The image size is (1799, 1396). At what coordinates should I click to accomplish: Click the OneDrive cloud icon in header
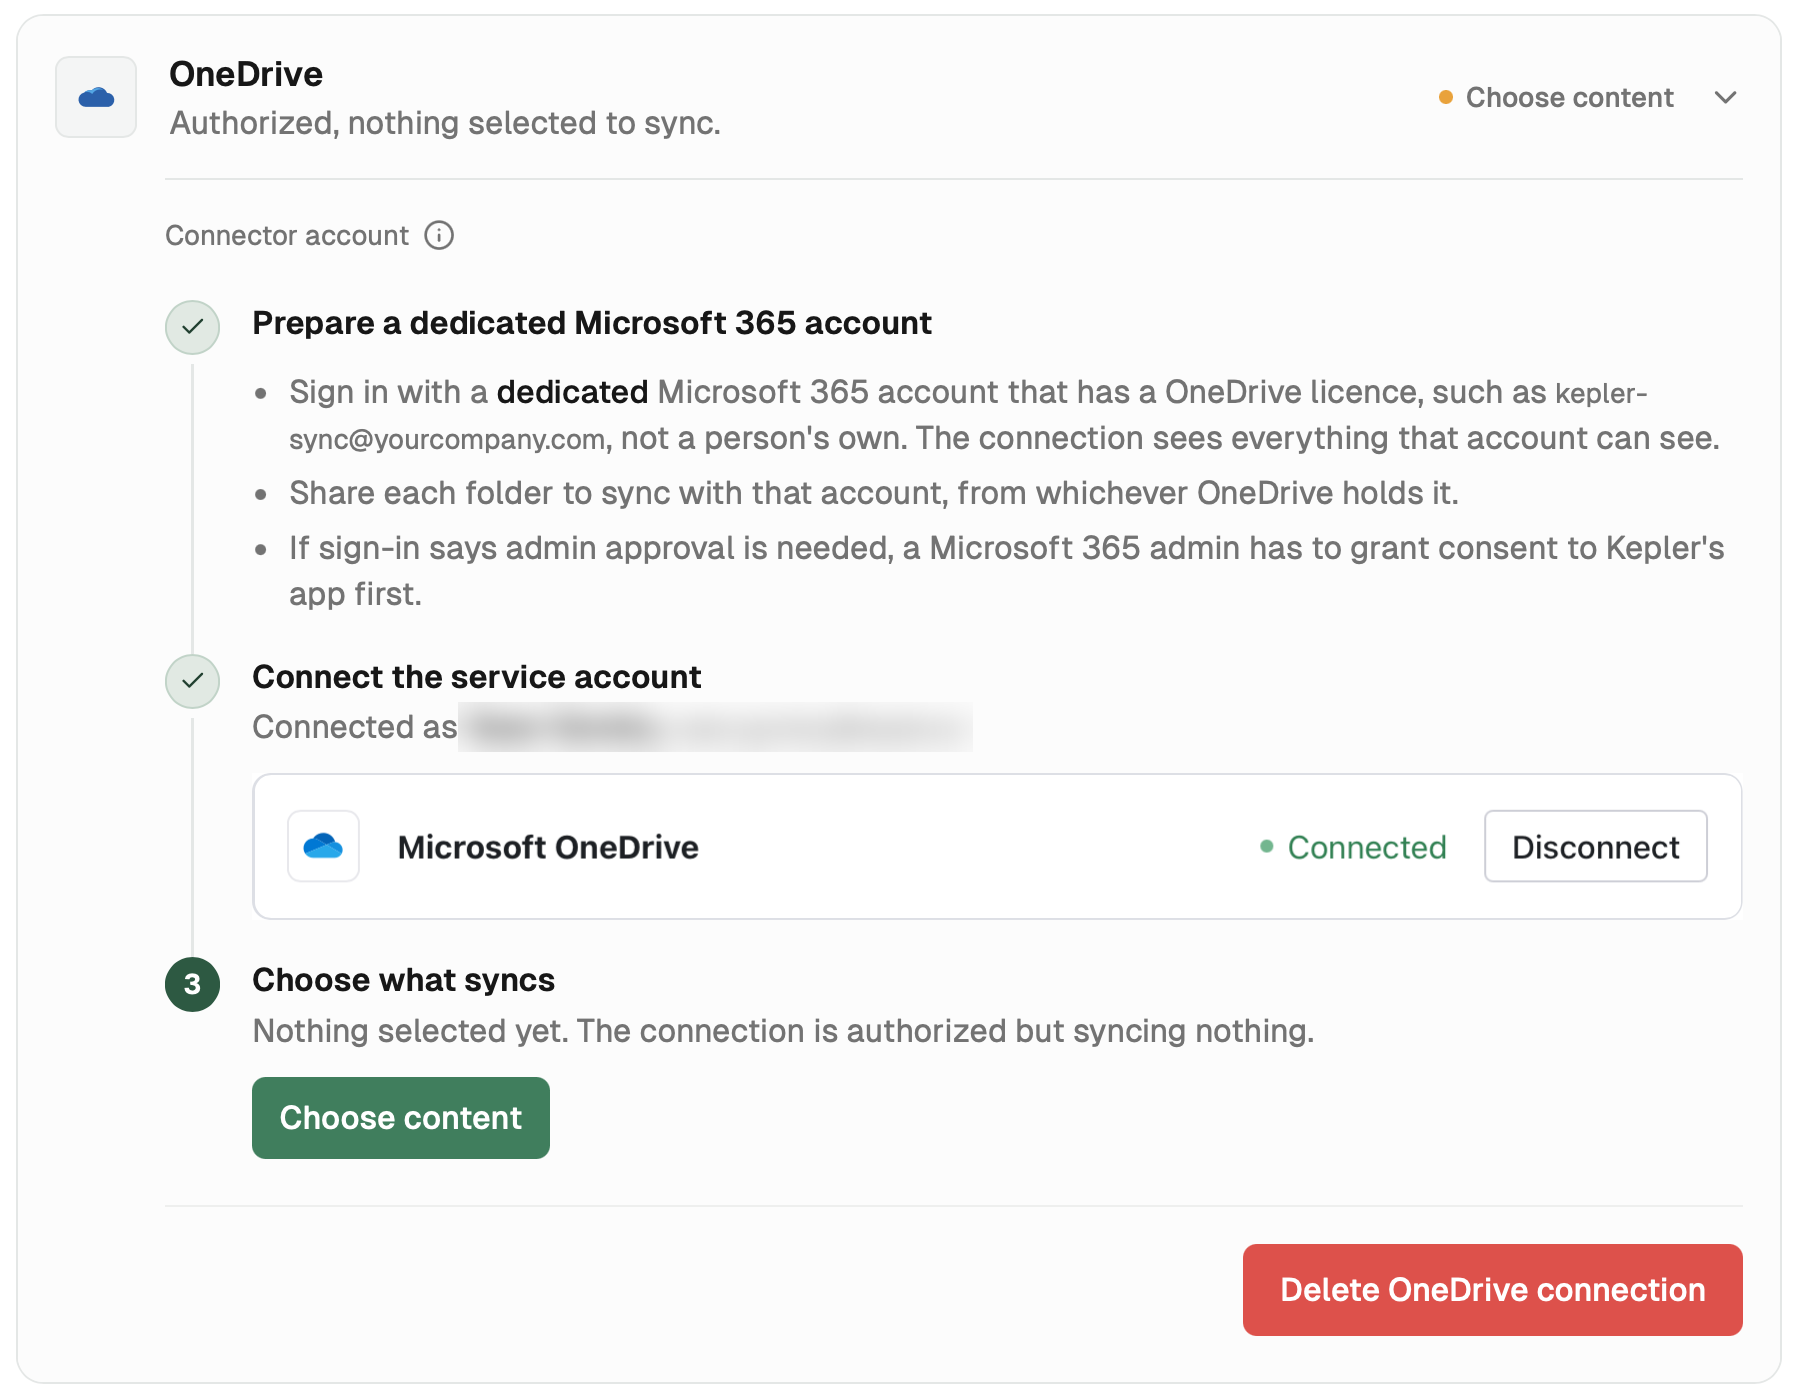[96, 97]
